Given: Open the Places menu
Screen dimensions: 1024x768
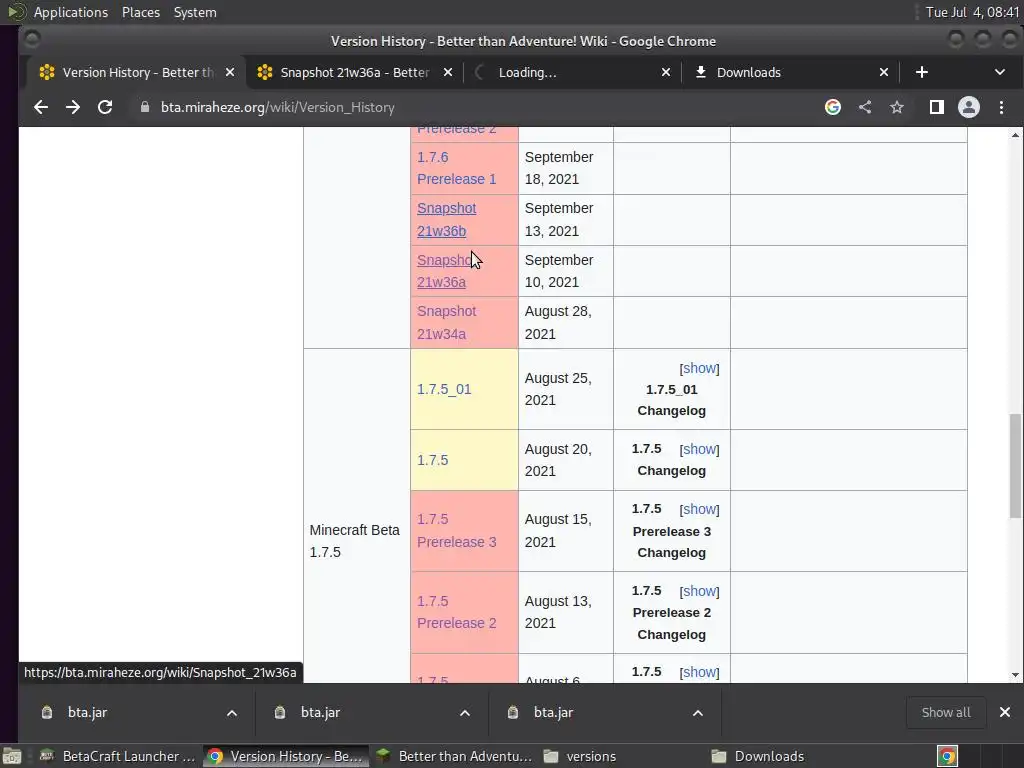Looking at the screenshot, I should point(140,12).
